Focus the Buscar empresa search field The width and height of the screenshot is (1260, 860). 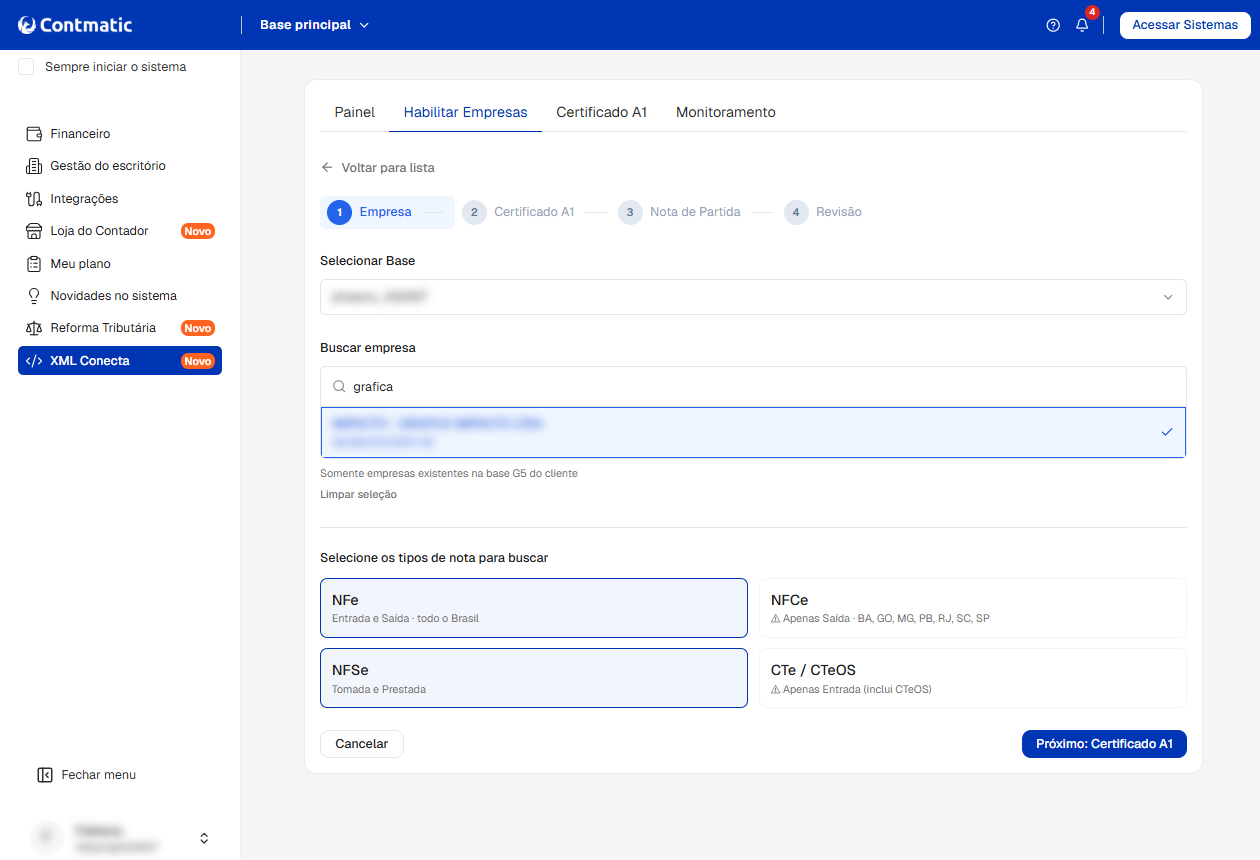(753, 386)
